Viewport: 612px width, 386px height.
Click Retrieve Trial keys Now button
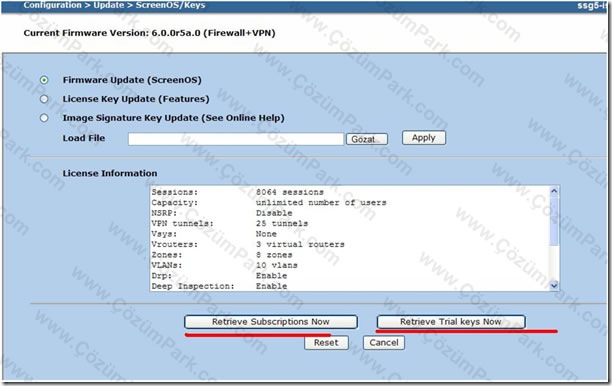pyautogui.click(x=451, y=322)
